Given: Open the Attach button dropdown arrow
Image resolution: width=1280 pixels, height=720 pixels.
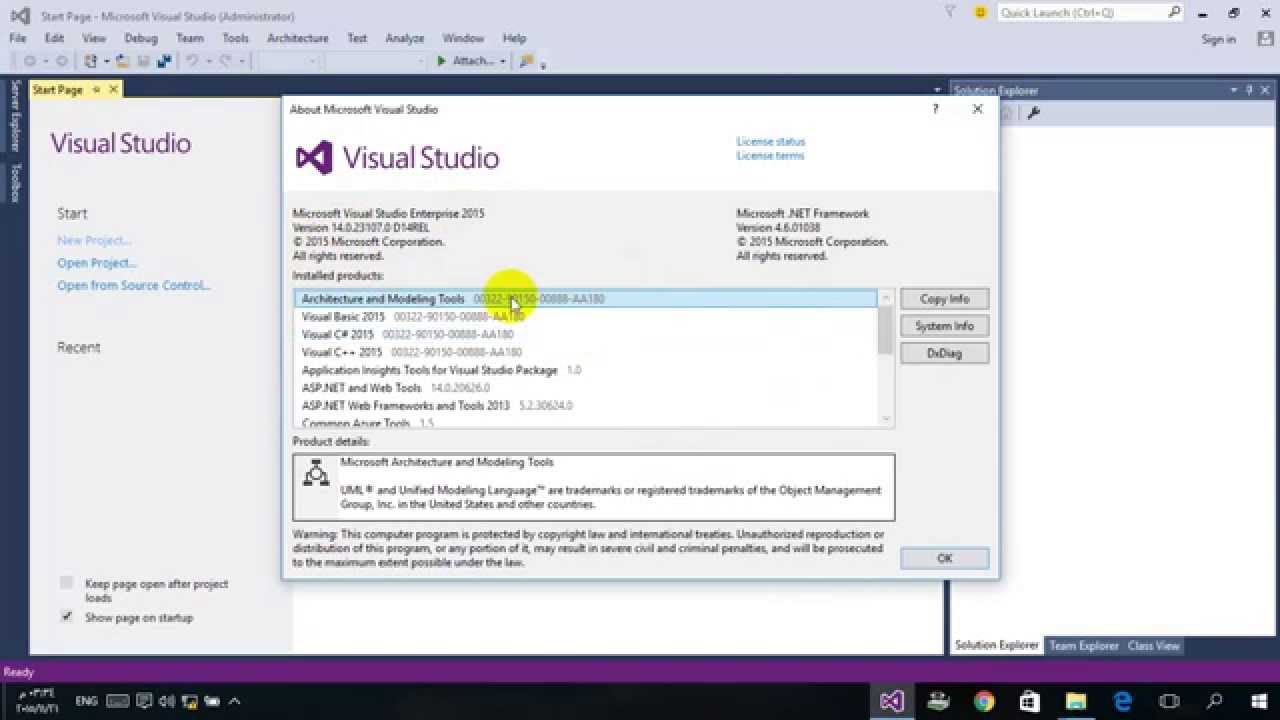Looking at the screenshot, I should click(502, 61).
